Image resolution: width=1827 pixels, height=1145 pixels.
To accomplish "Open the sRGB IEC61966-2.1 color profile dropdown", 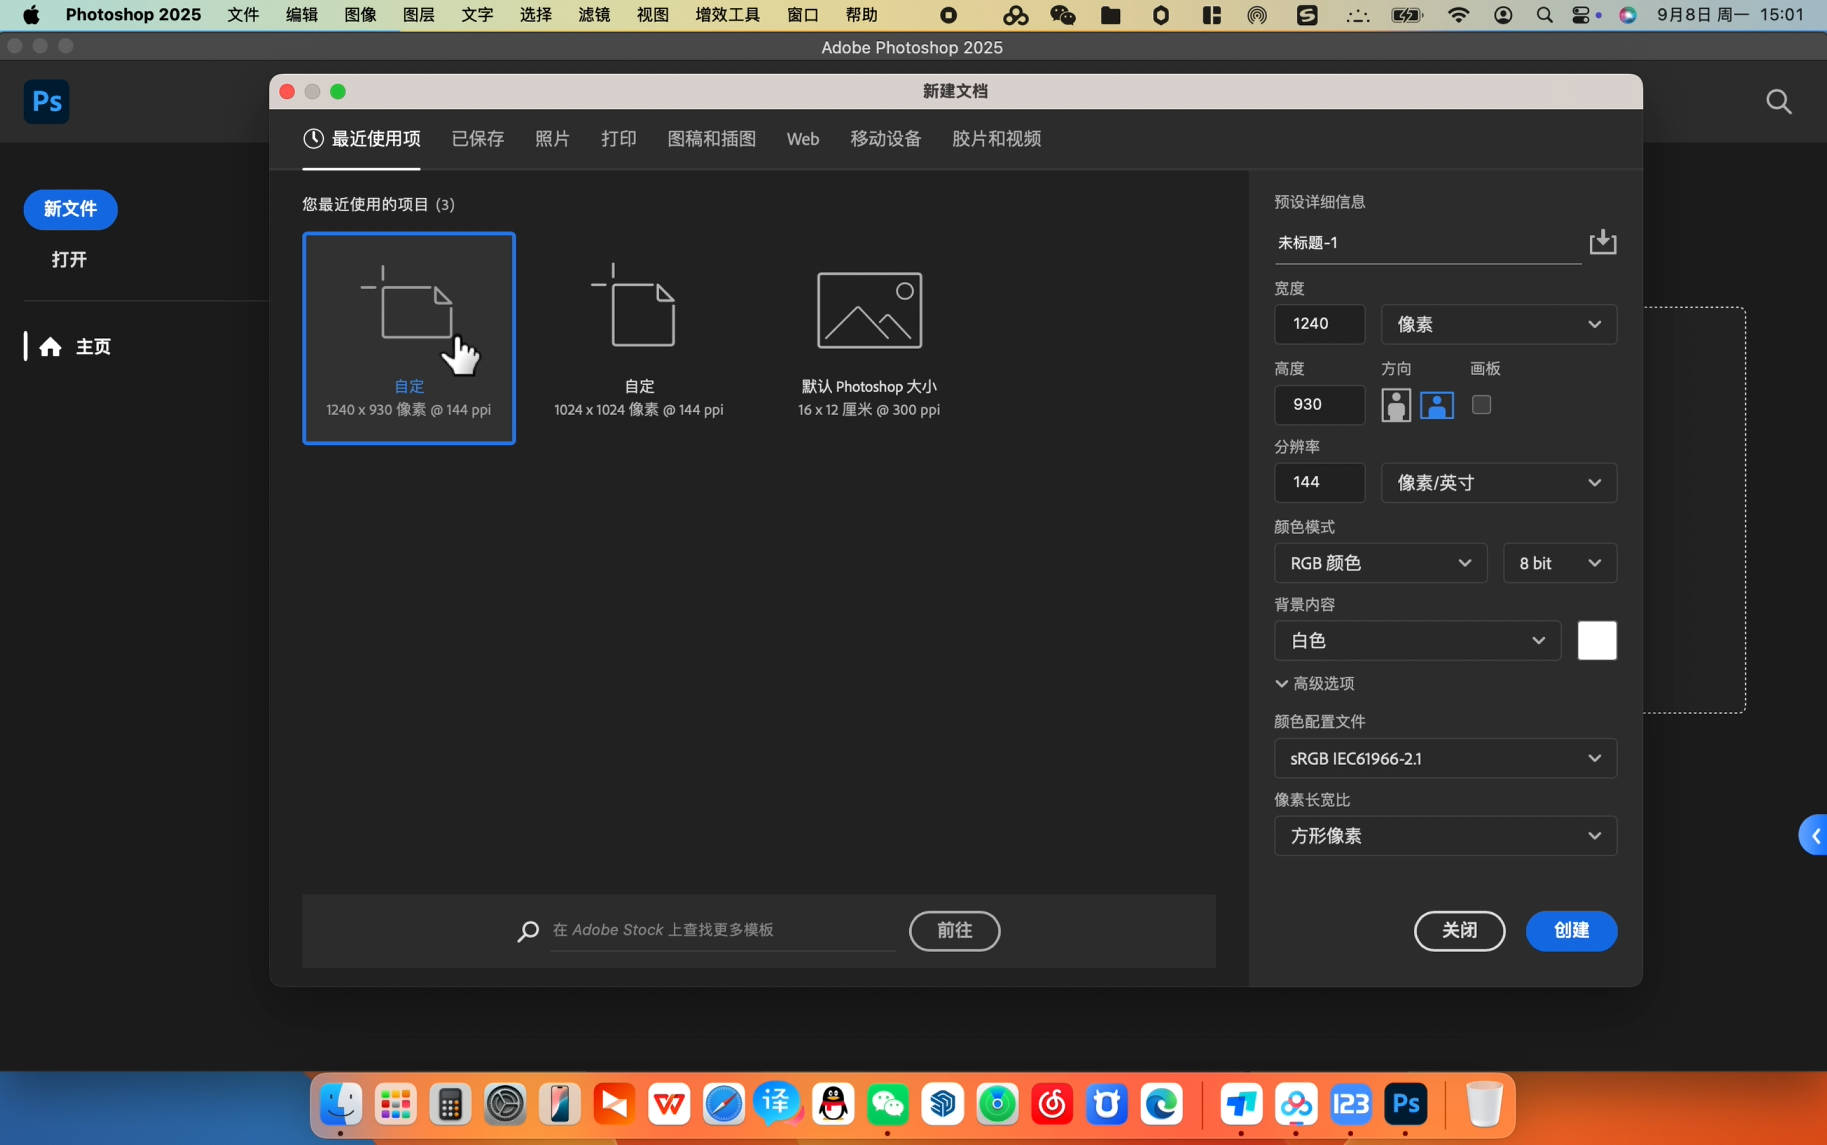I will pyautogui.click(x=1445, y=758).
